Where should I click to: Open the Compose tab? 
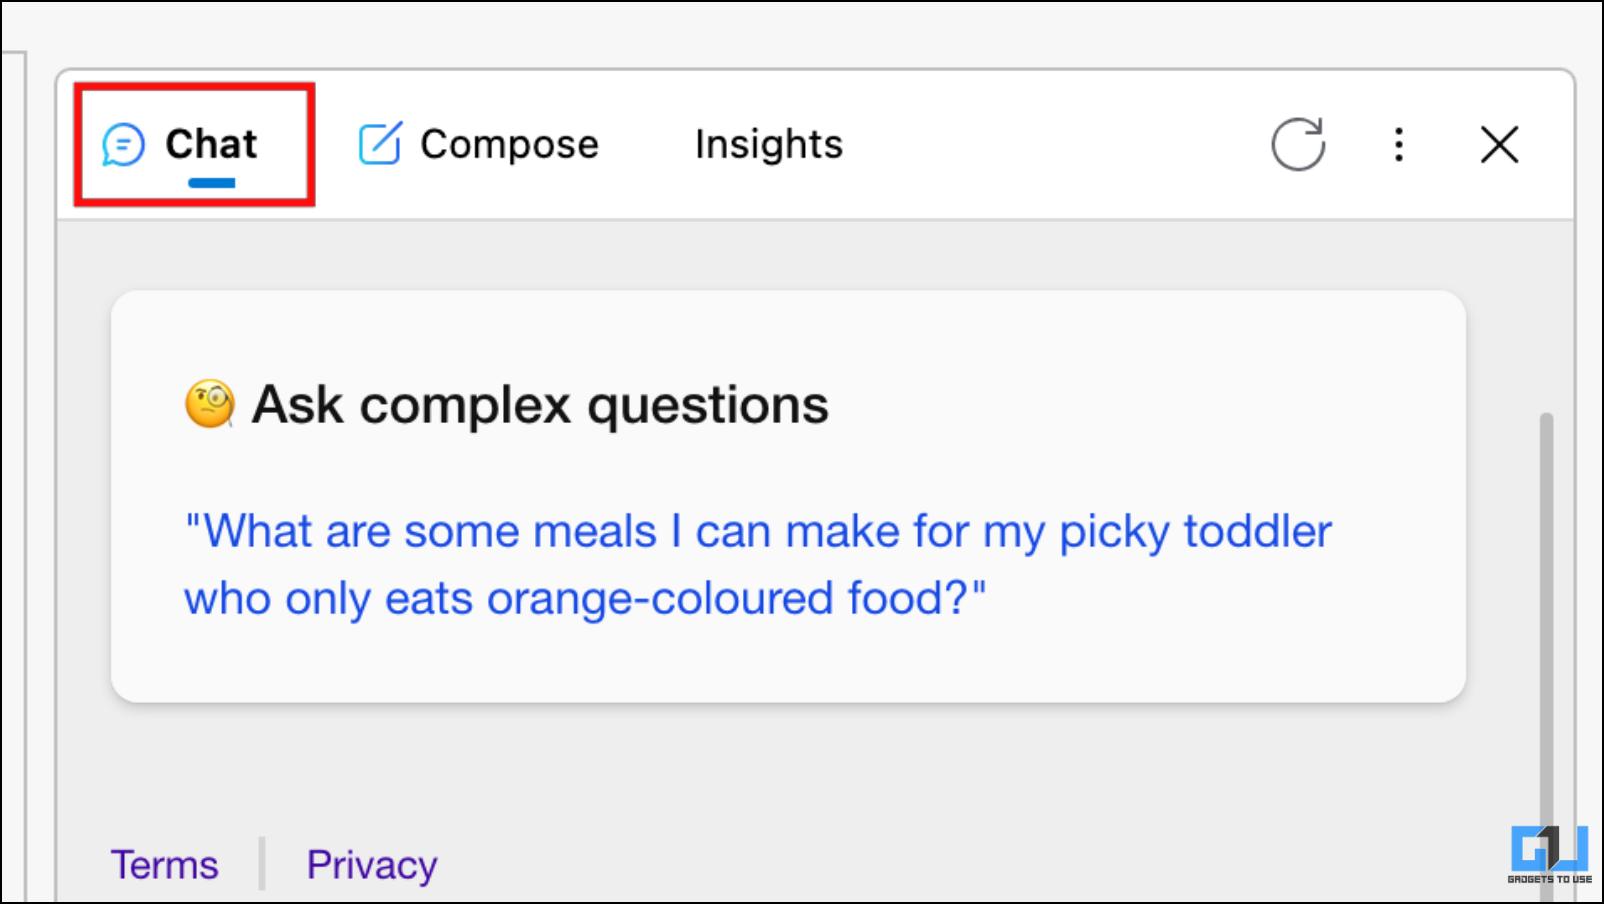479,144
